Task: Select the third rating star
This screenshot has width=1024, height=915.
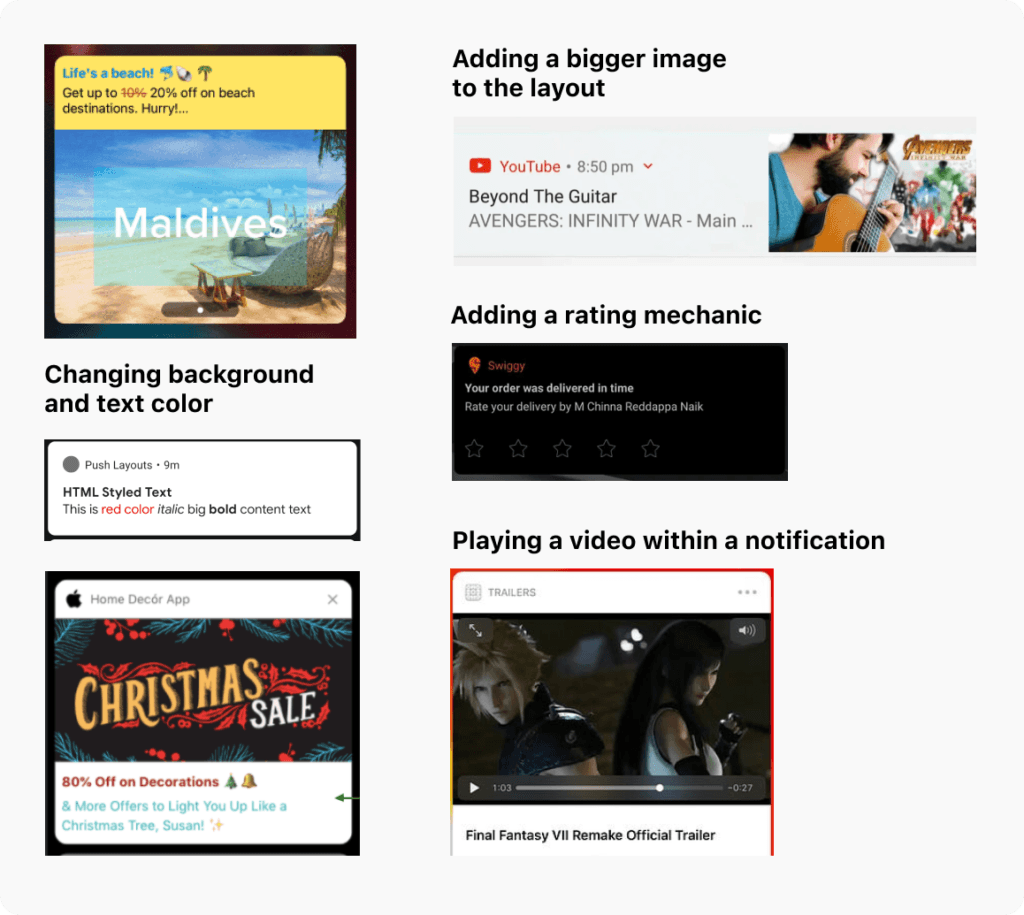Action: click(562, 449)
